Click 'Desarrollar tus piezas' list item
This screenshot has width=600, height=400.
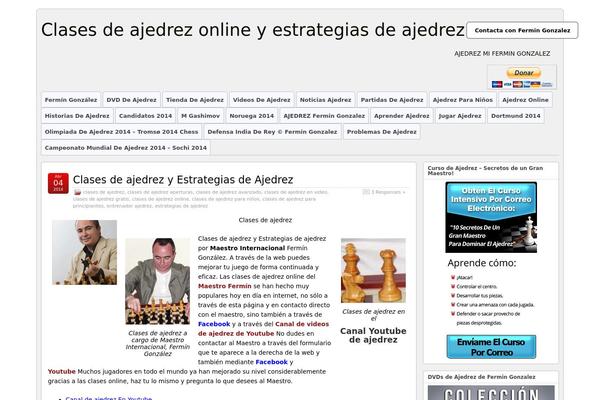480,296
